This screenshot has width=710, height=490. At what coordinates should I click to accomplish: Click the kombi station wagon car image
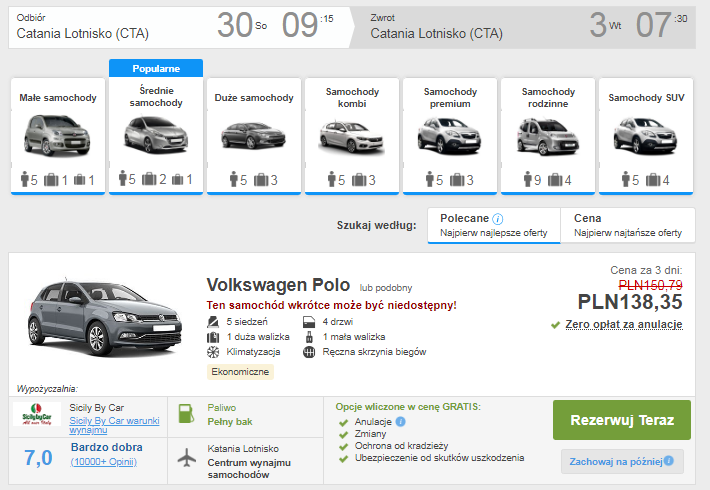352,137
